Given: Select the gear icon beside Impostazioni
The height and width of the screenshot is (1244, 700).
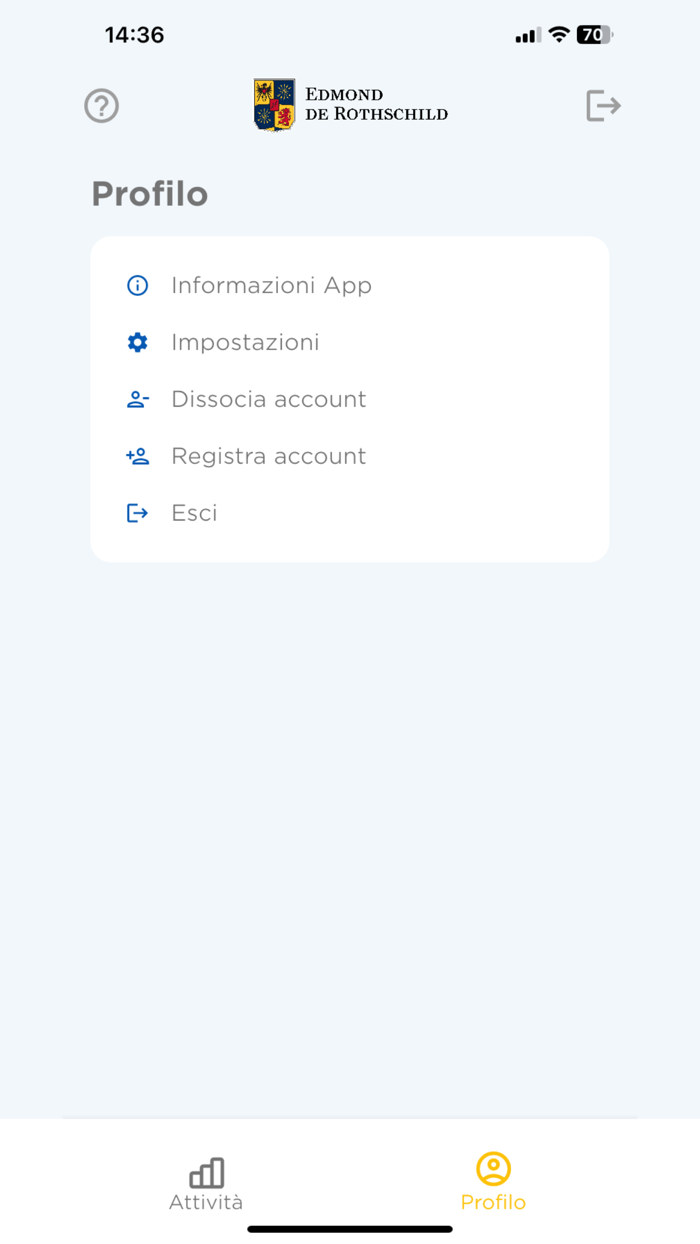Looking at the screenshot, I should point(137,341).
